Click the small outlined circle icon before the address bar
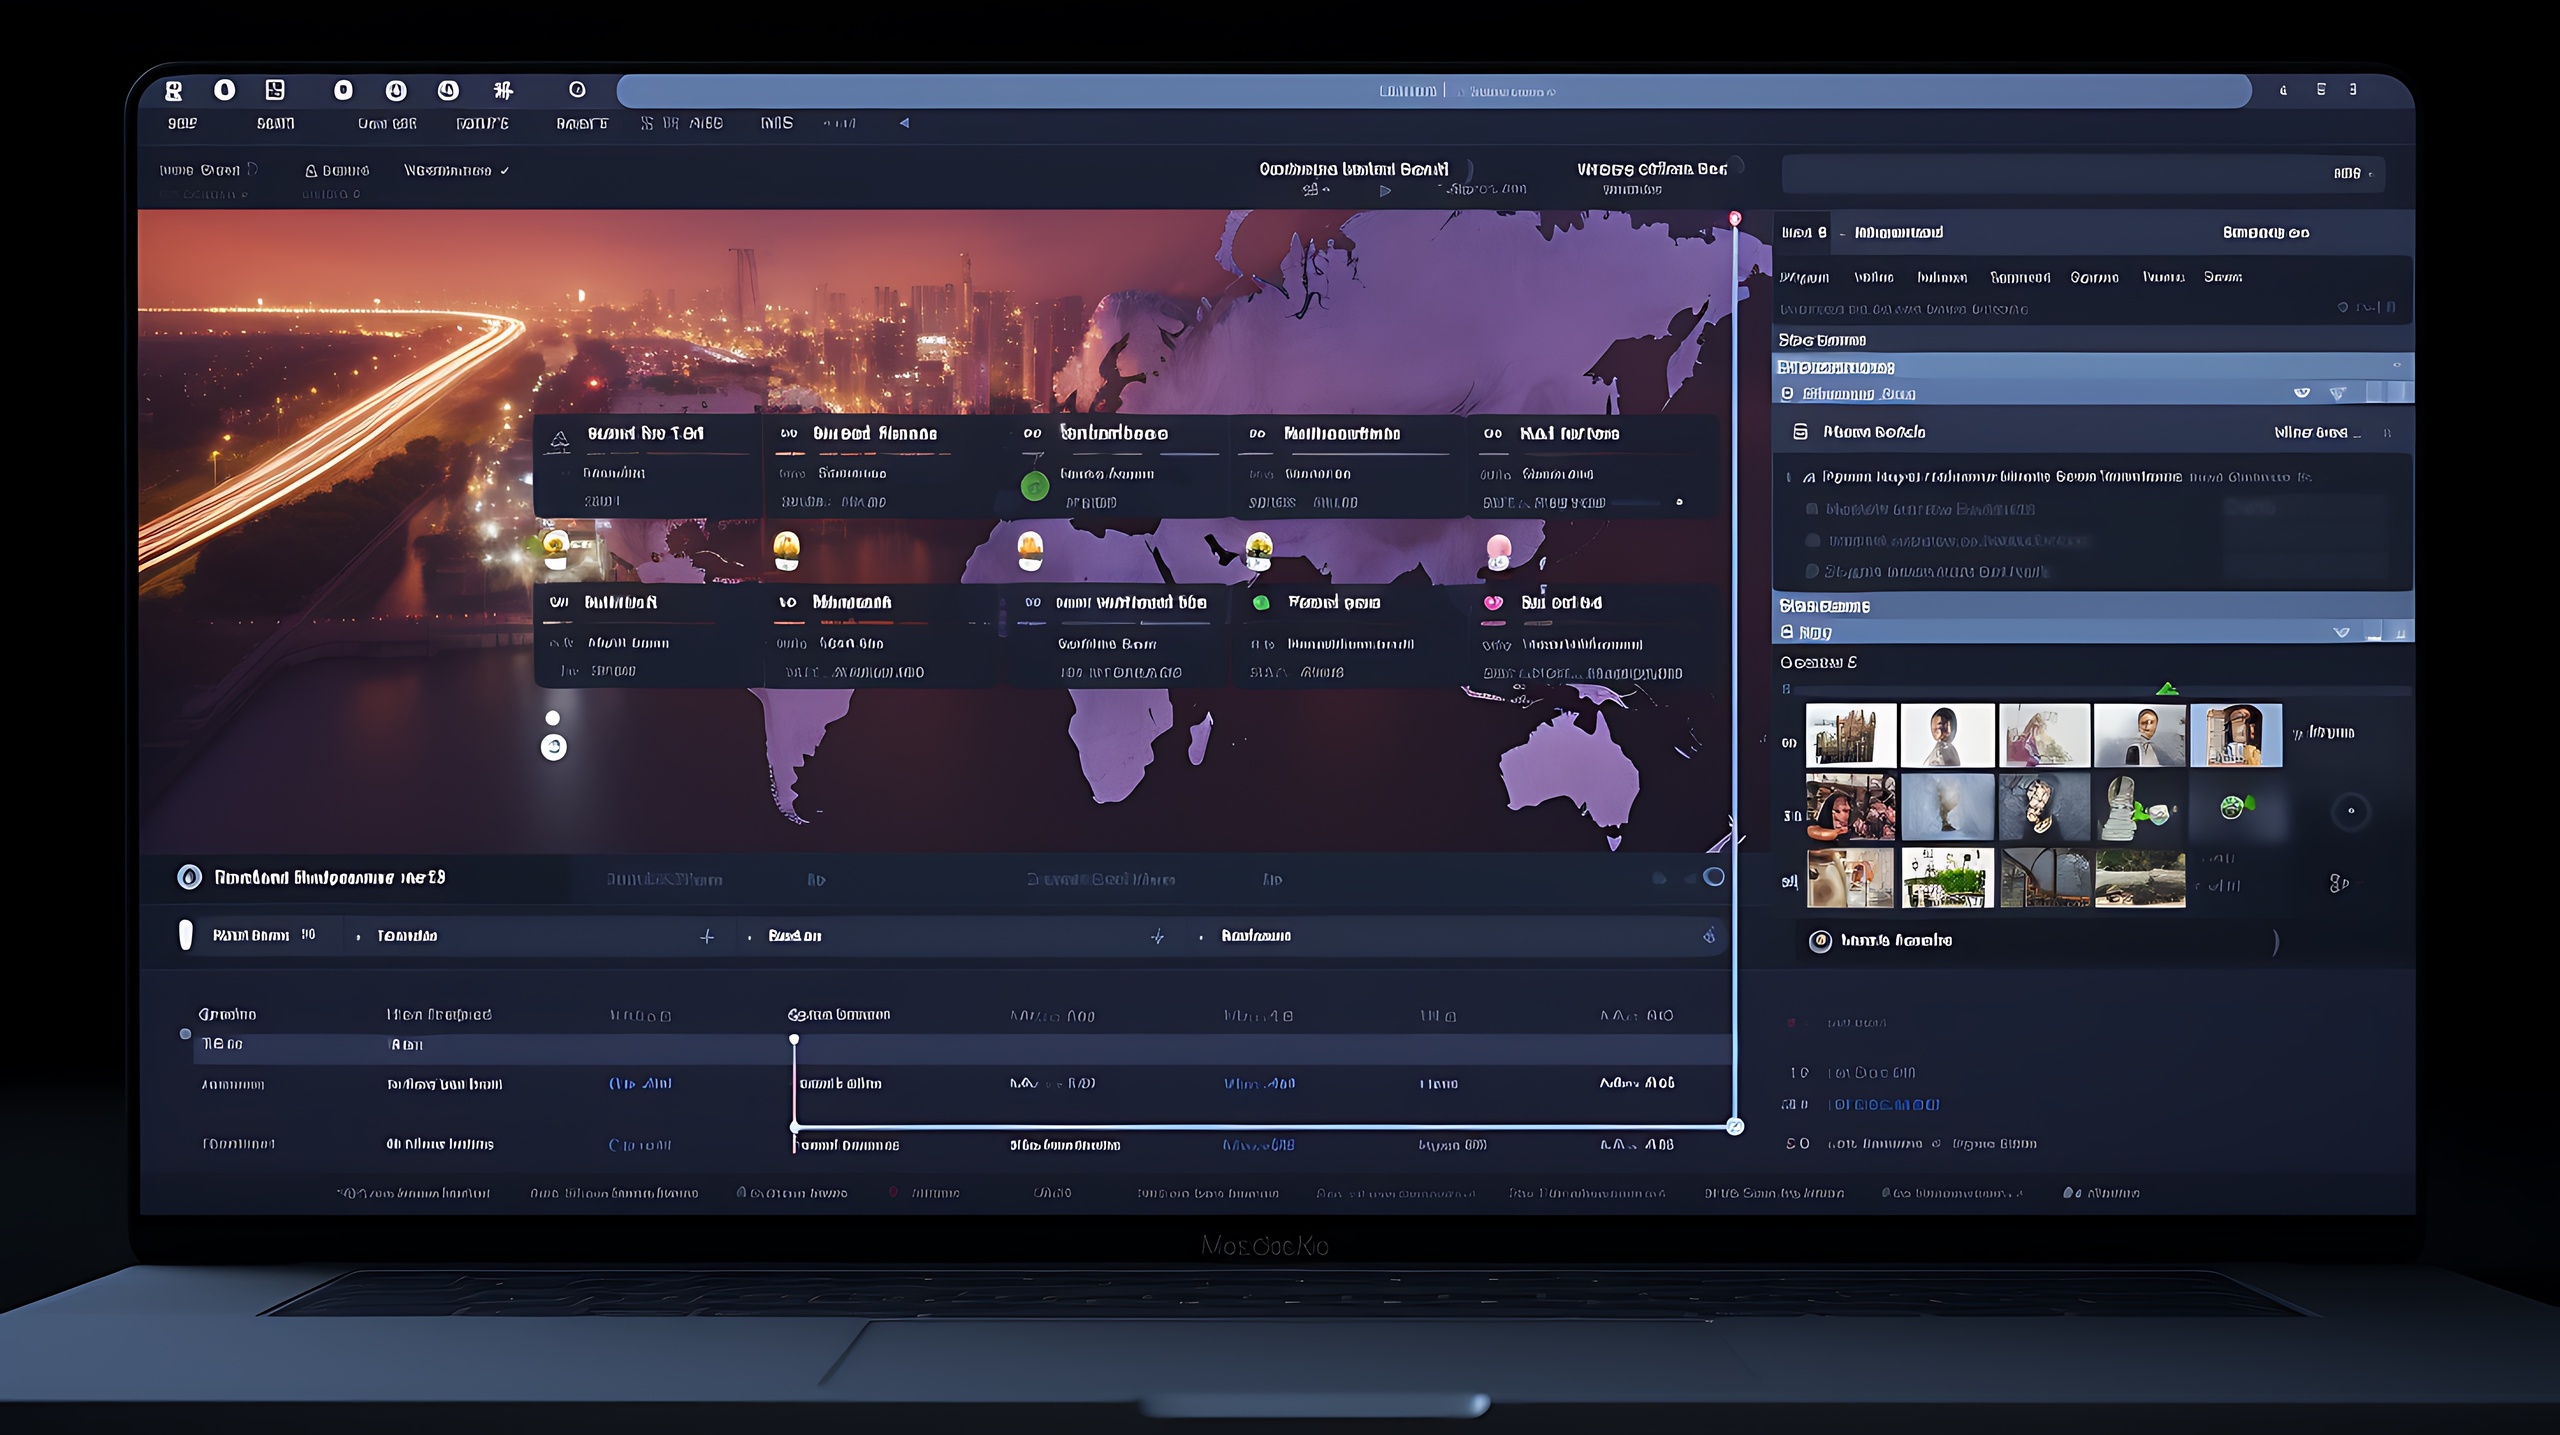This screenshot has width=2560, height=1435. (577, 90)
